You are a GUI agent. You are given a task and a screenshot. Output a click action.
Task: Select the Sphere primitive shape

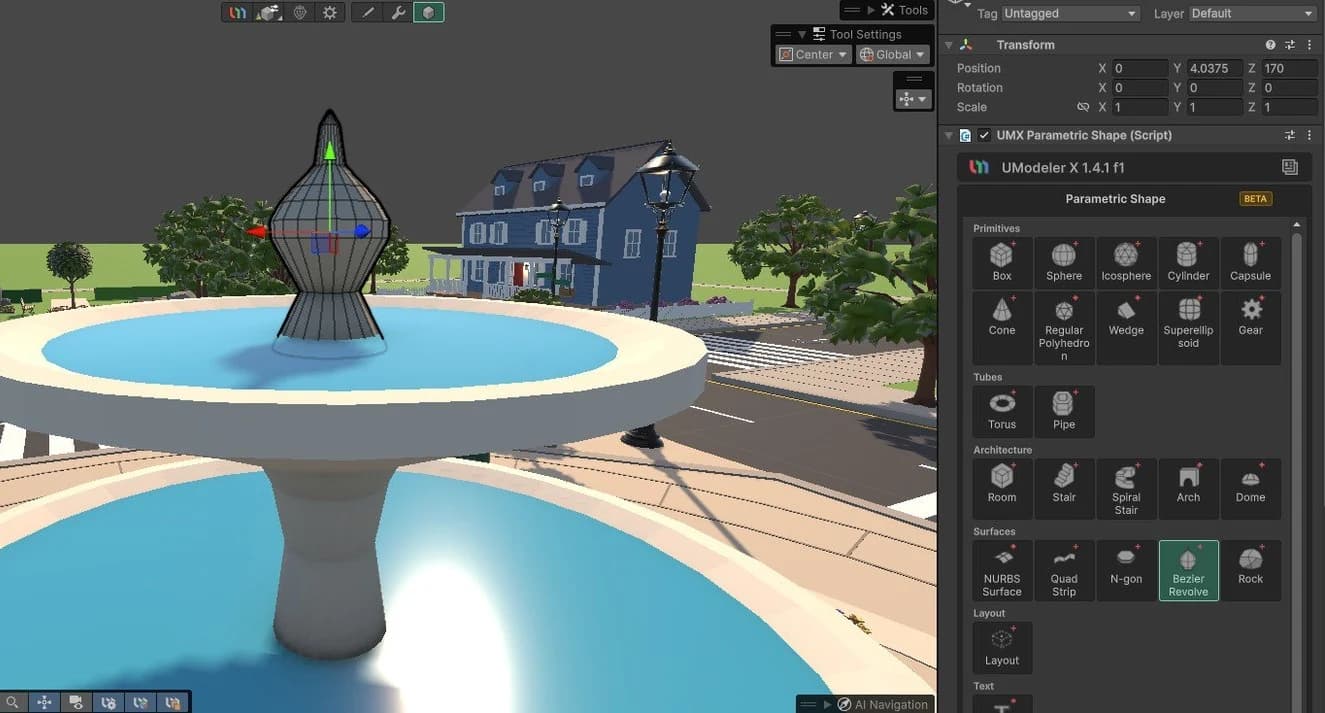[1064, 262]
